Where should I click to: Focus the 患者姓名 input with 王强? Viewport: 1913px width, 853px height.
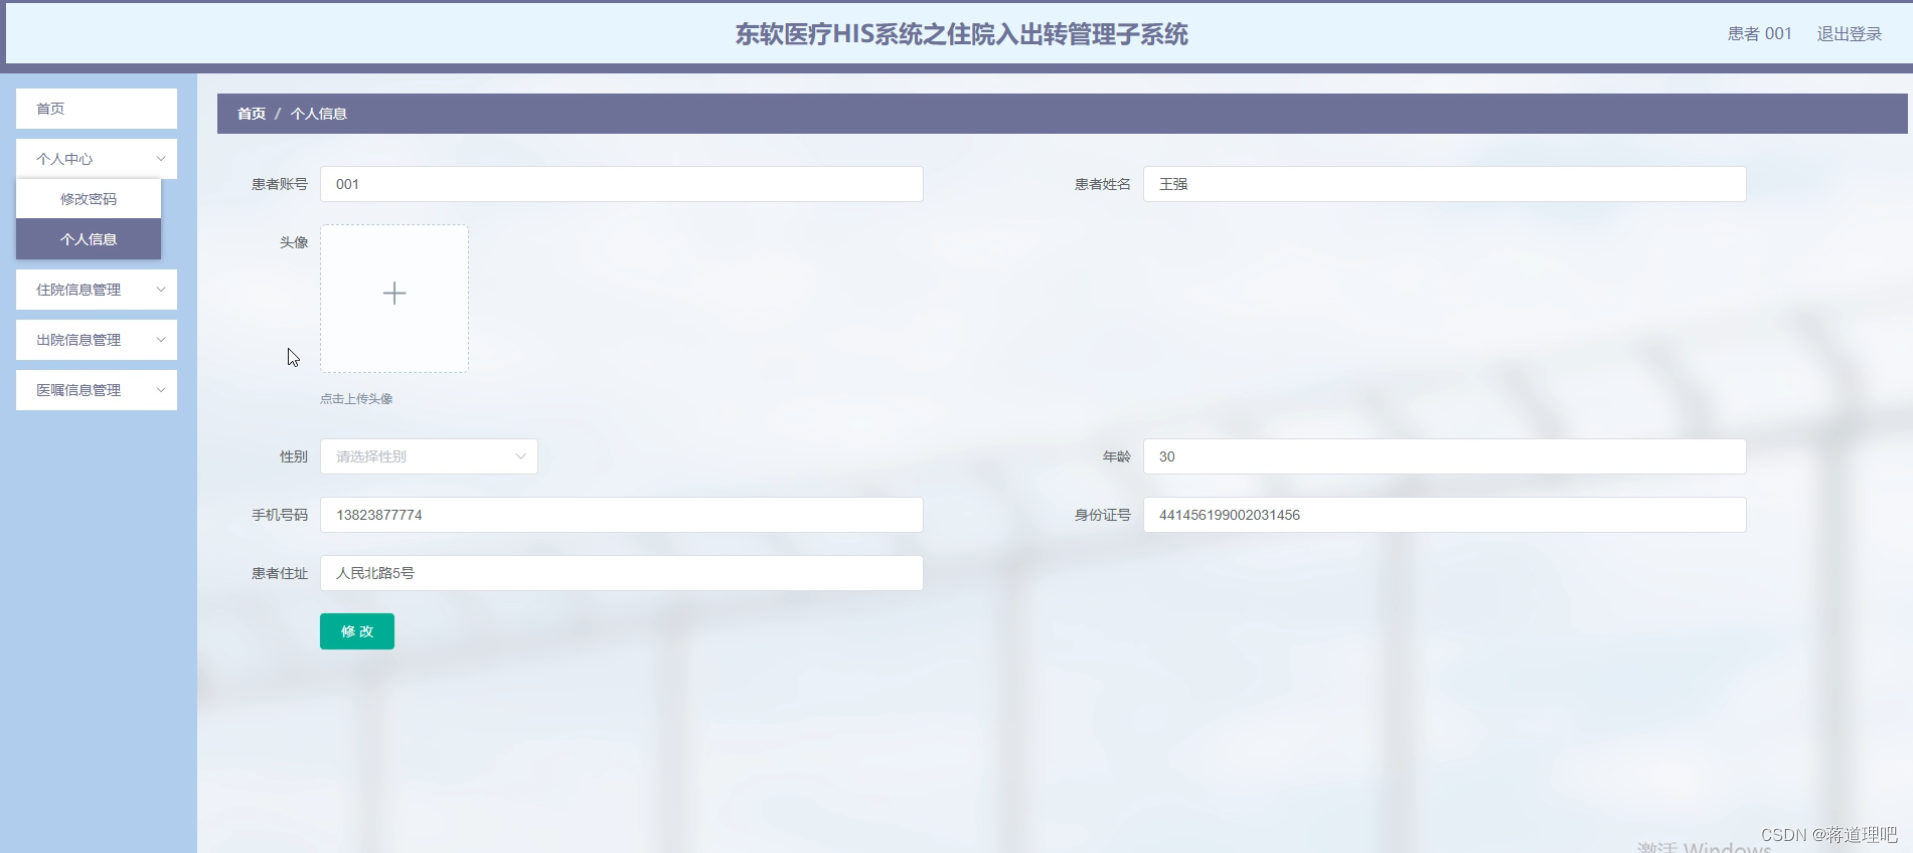[x=1444, y=184]
